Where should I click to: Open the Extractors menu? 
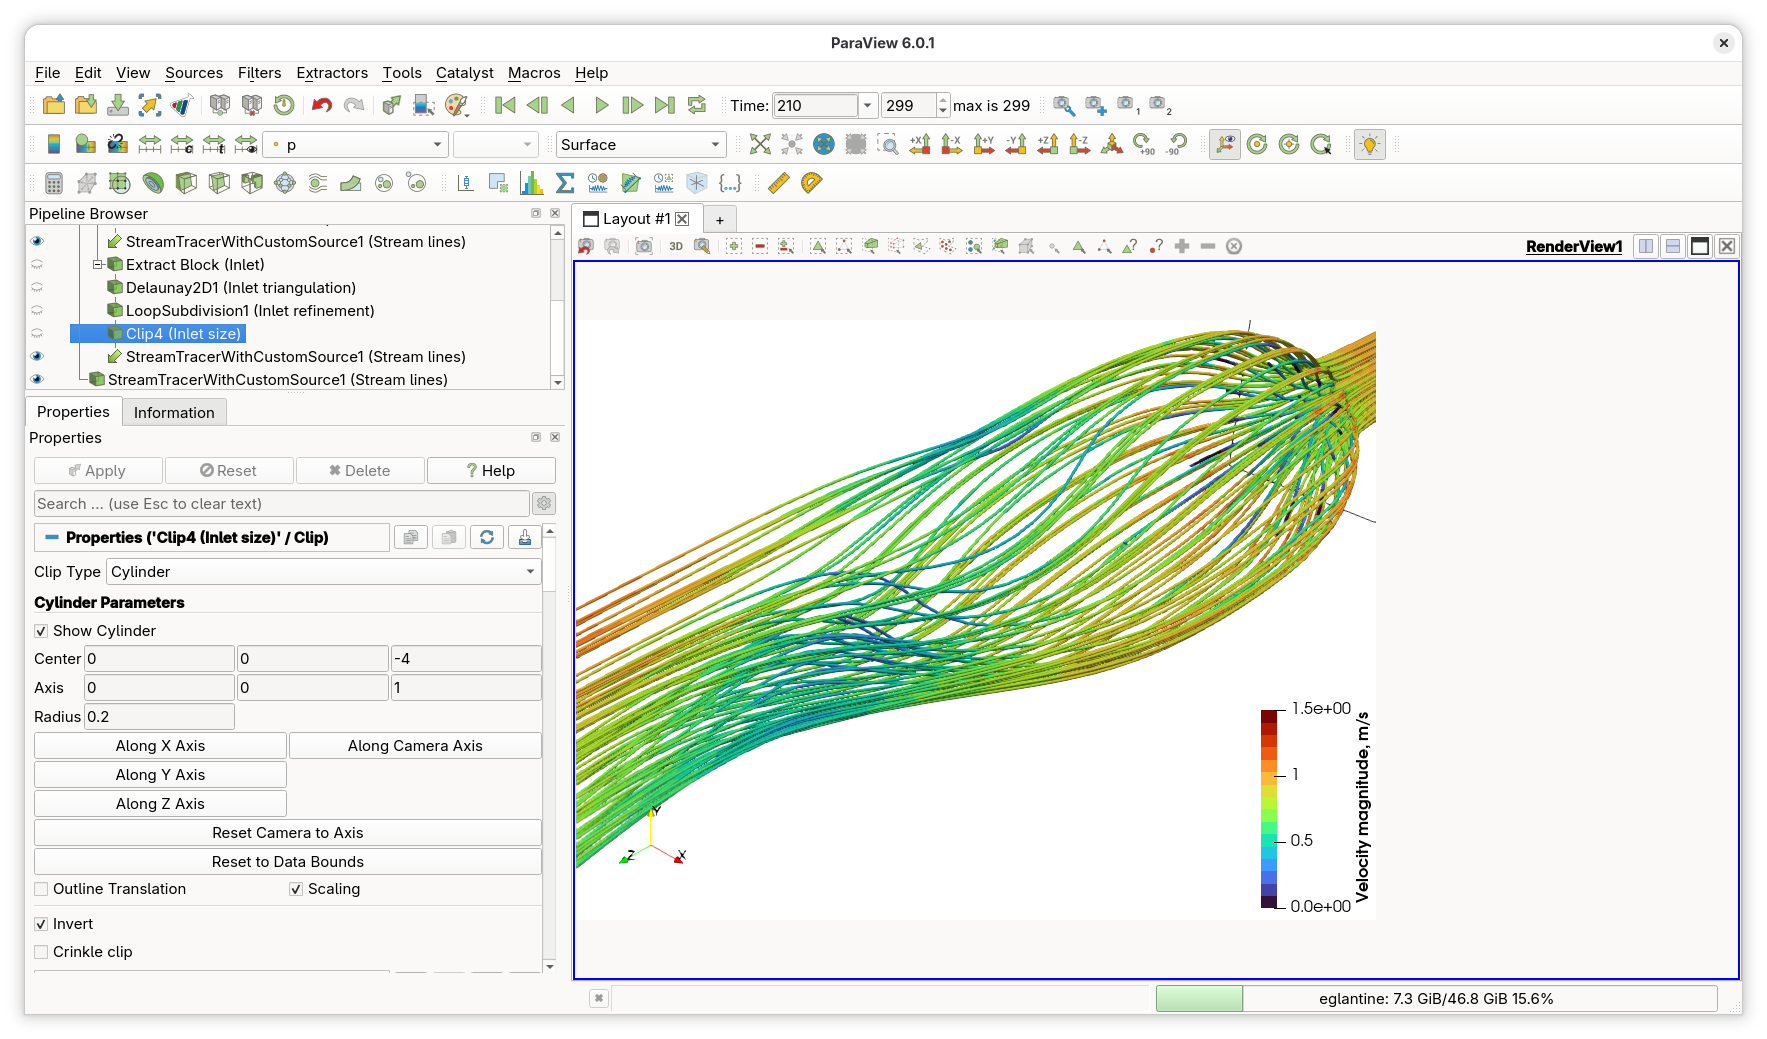(332, 73)
